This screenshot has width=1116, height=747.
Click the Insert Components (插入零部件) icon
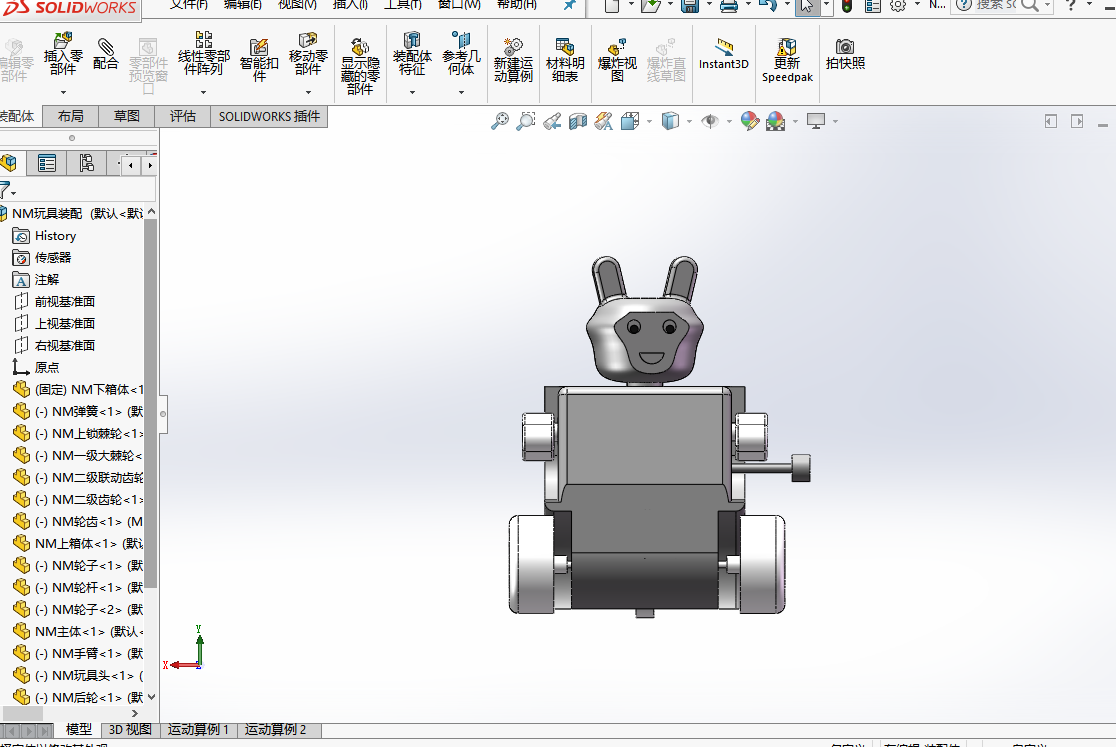63,53
